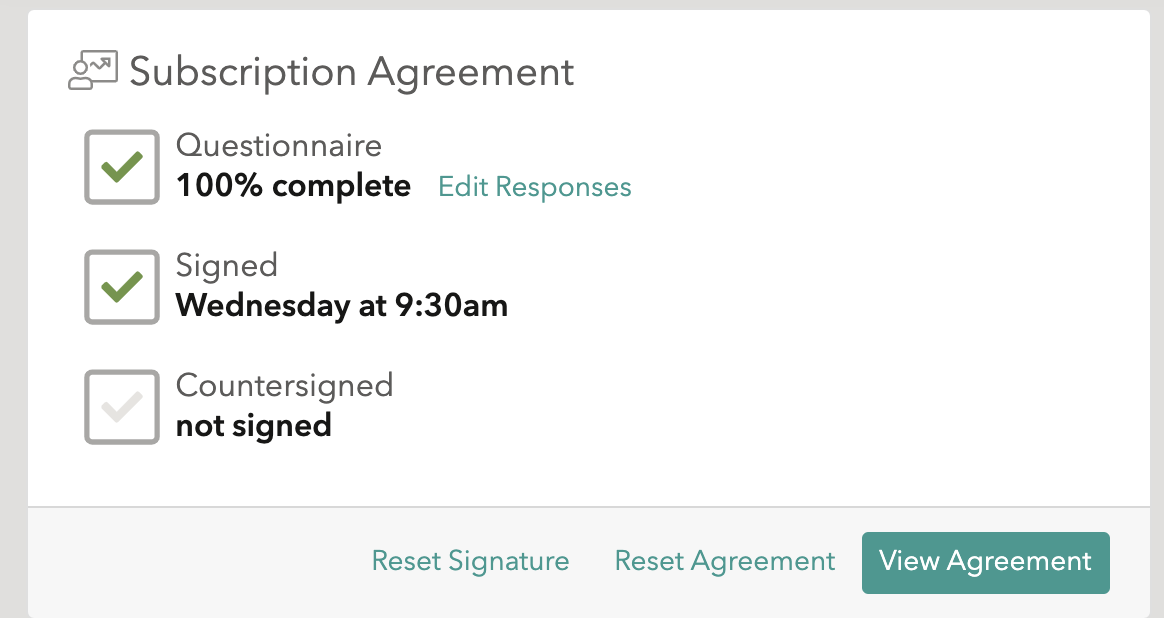Image resolution: width=1164 pixels, height=618 pixels.
Task: Click the Subscription Agreement presentation icon
Action: click(93, 71)
